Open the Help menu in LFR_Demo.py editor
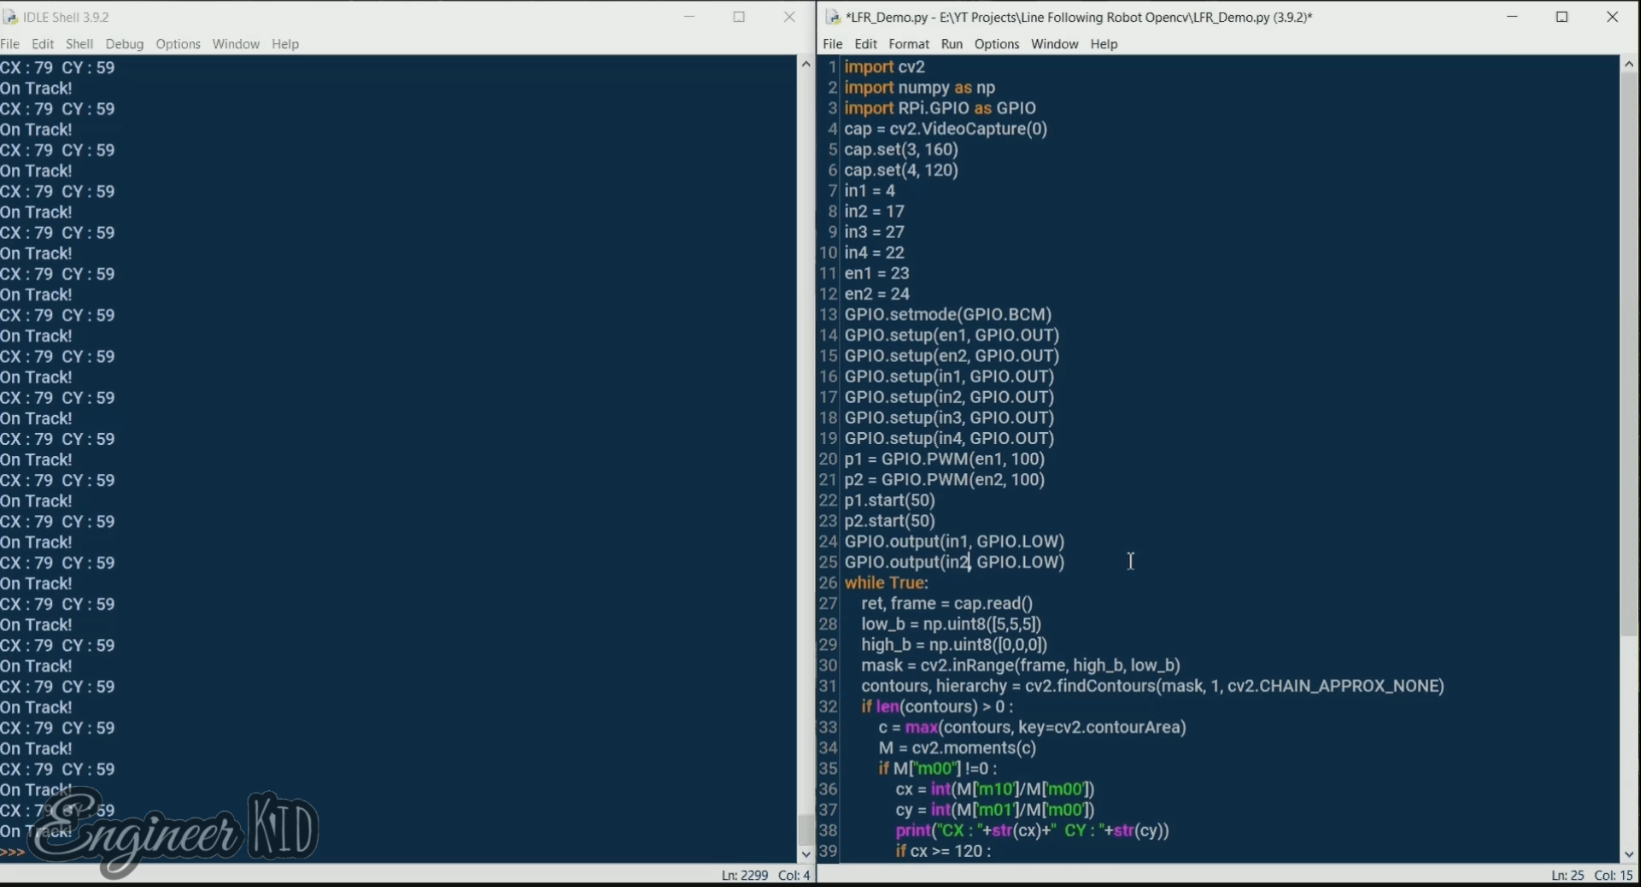 pos(1104,44)
